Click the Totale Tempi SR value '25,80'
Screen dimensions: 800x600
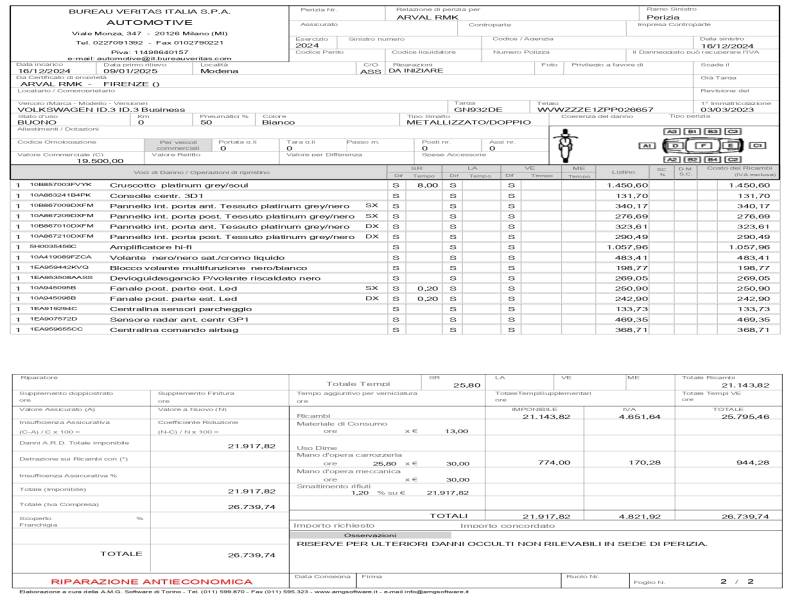pyautogui.click(x=467, y=385)
